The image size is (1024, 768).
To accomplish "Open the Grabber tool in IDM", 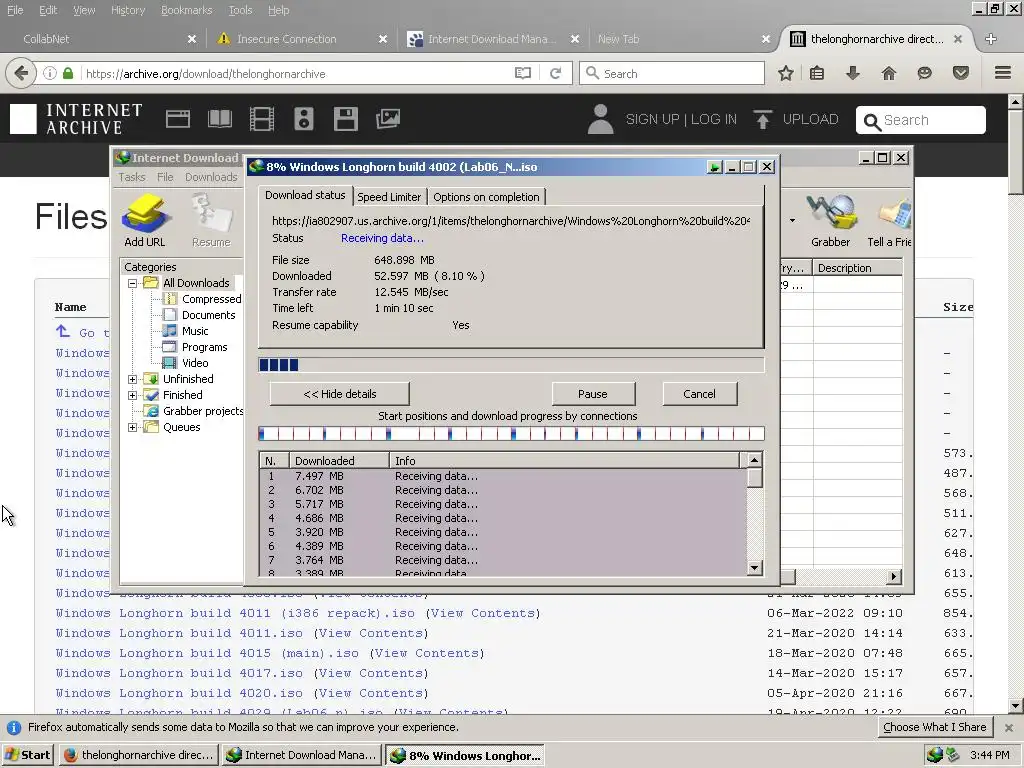I will click(830, 220).
